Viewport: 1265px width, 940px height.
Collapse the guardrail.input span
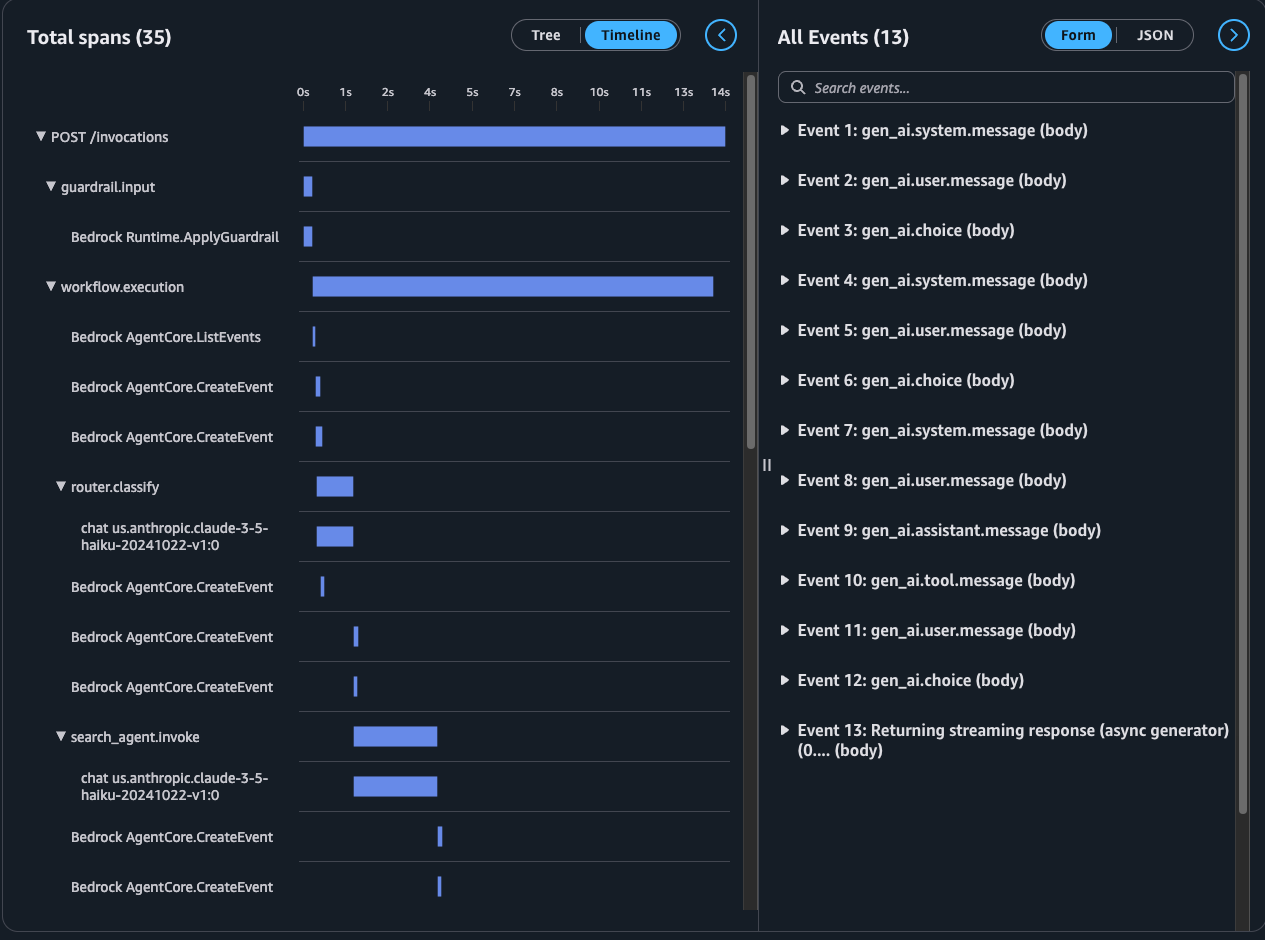[x=51, y=187]
